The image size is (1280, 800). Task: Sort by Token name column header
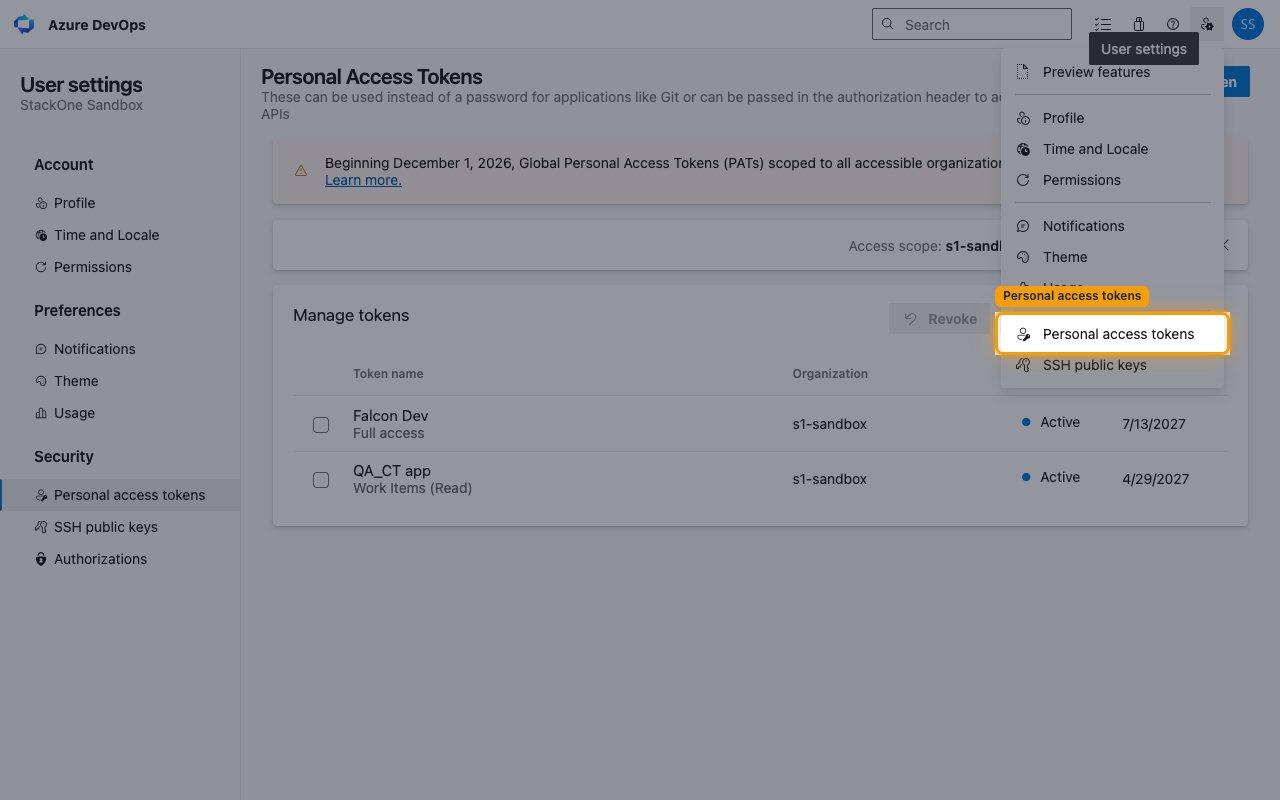388,374
